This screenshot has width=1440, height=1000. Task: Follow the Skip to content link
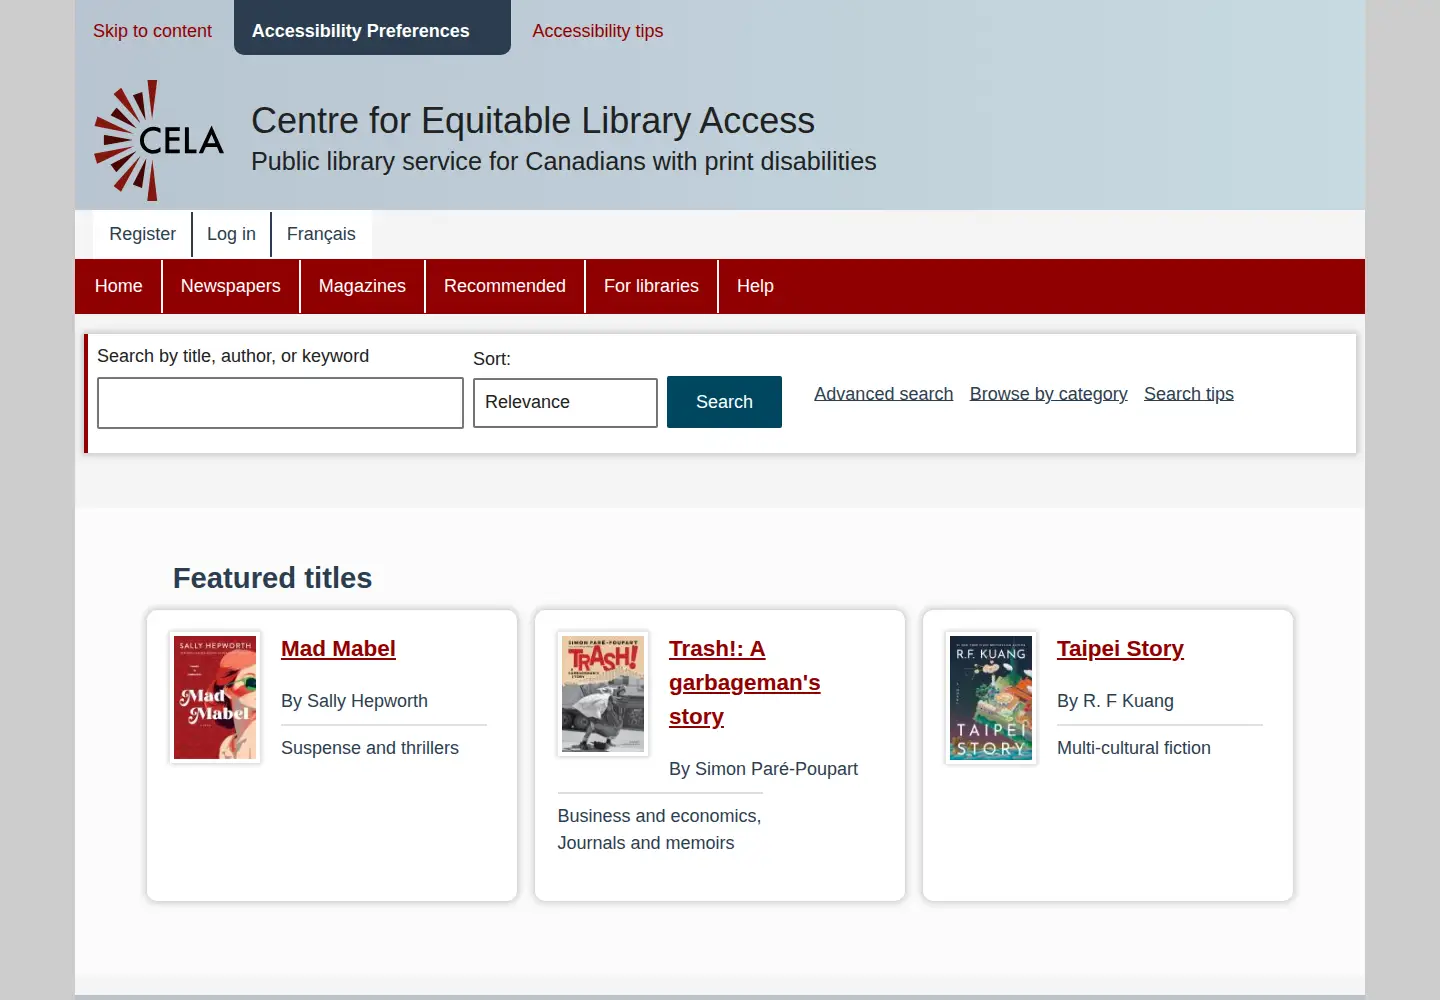pos(152,31)
